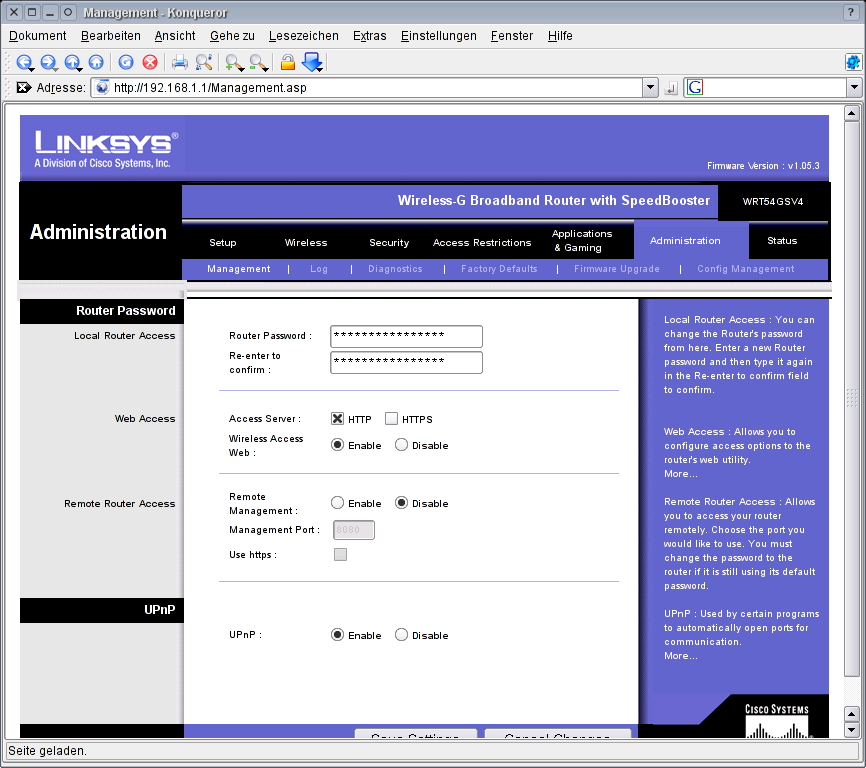Expand the address bar history dropdown
Viewport: 866px width, 768px height.
pyautogui.click(x=651, y=87)
